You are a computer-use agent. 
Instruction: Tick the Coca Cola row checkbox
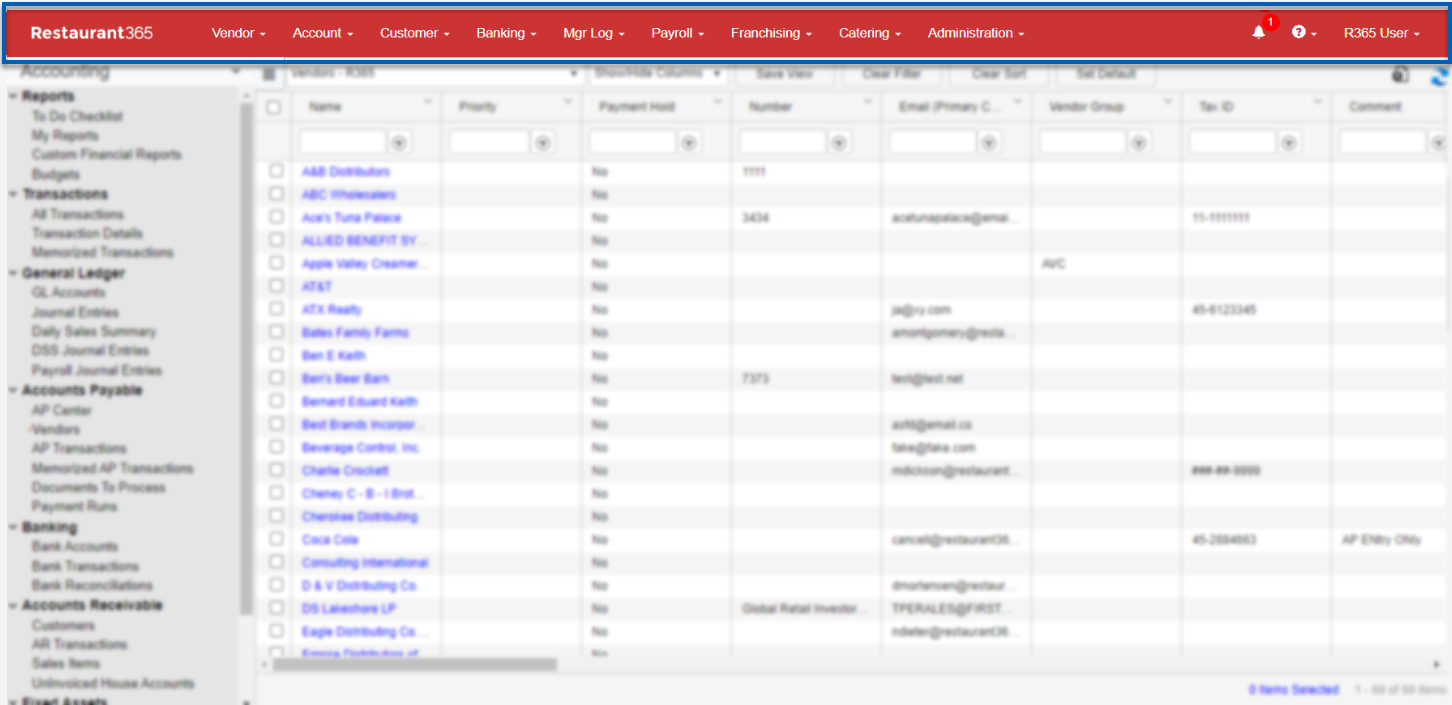276,540
